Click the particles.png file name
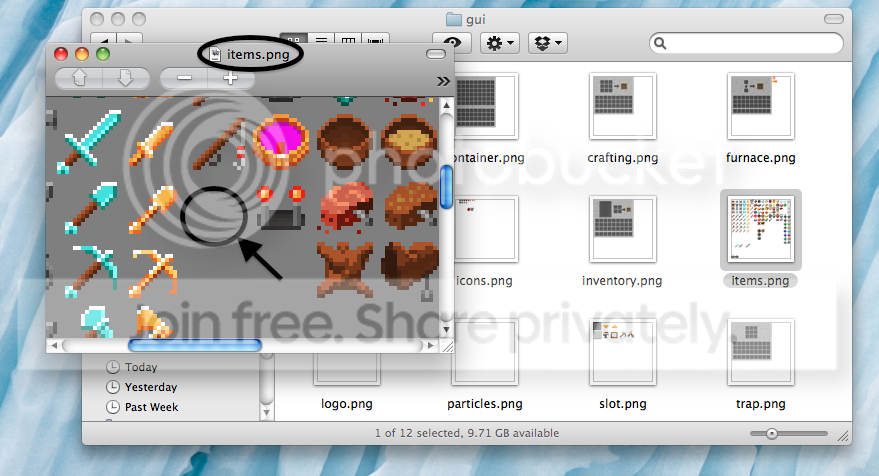 (x=485, y=404)
